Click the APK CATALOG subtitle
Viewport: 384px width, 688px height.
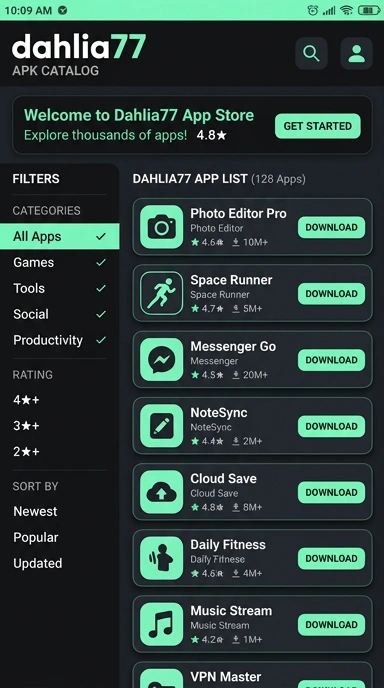tap(56, 71)
